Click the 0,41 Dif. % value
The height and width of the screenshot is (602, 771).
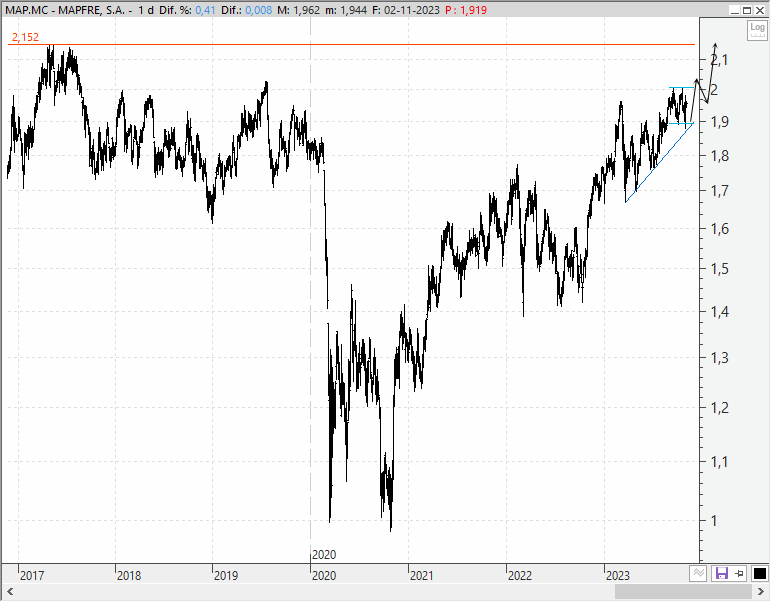205,10
